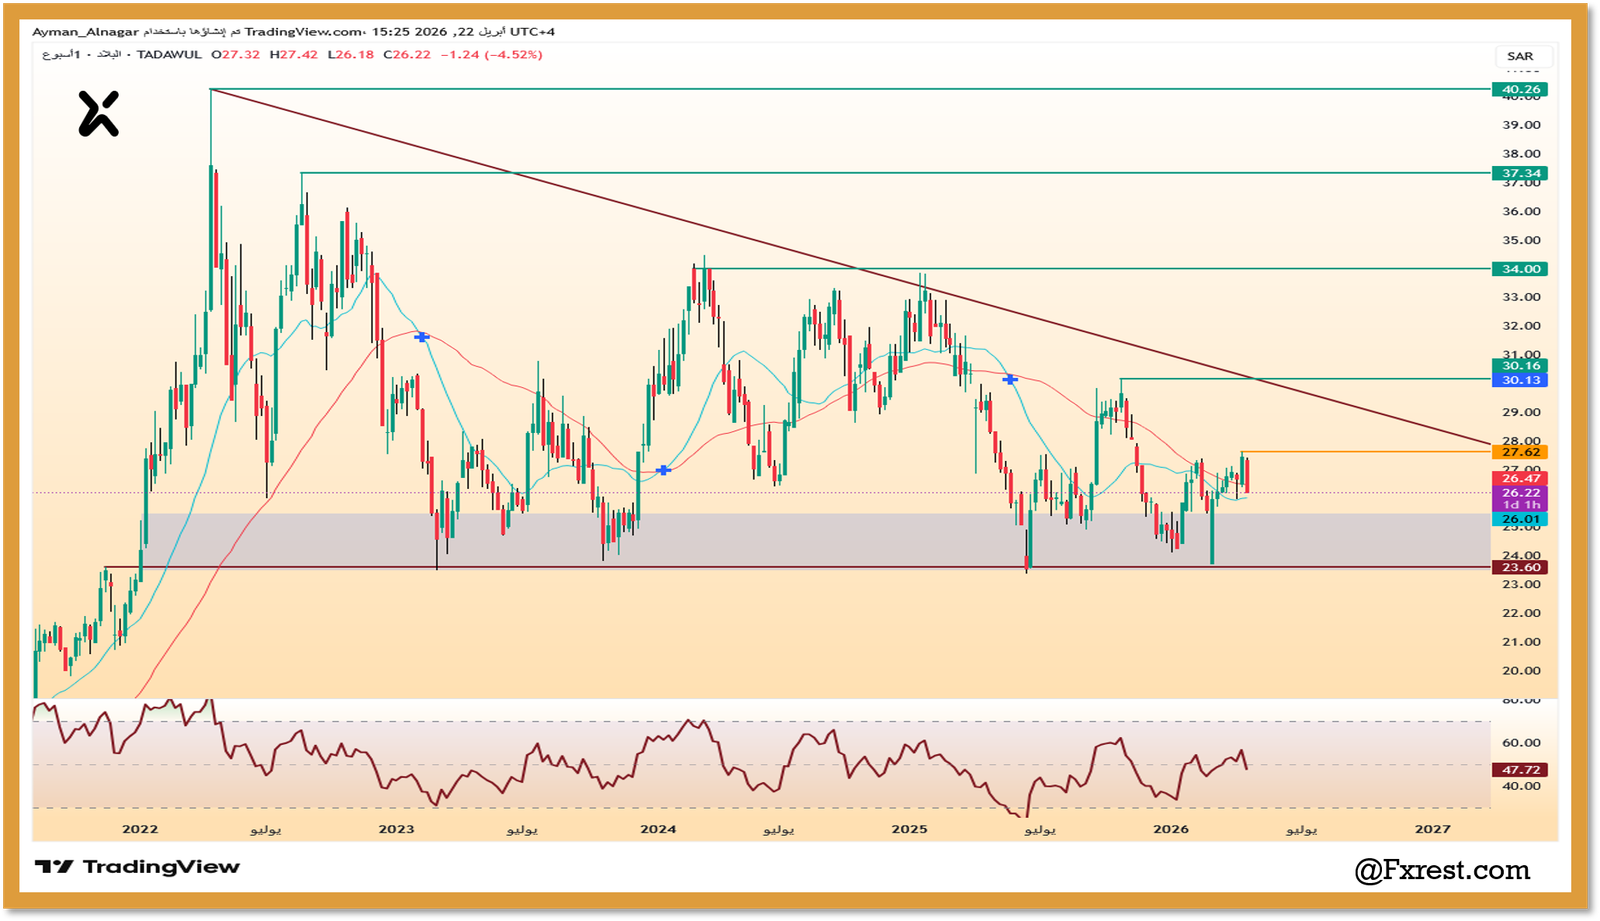Select the blue cross marker in early 2023
This screenshot has width=1600, height=921.
[x=422, y=337]
